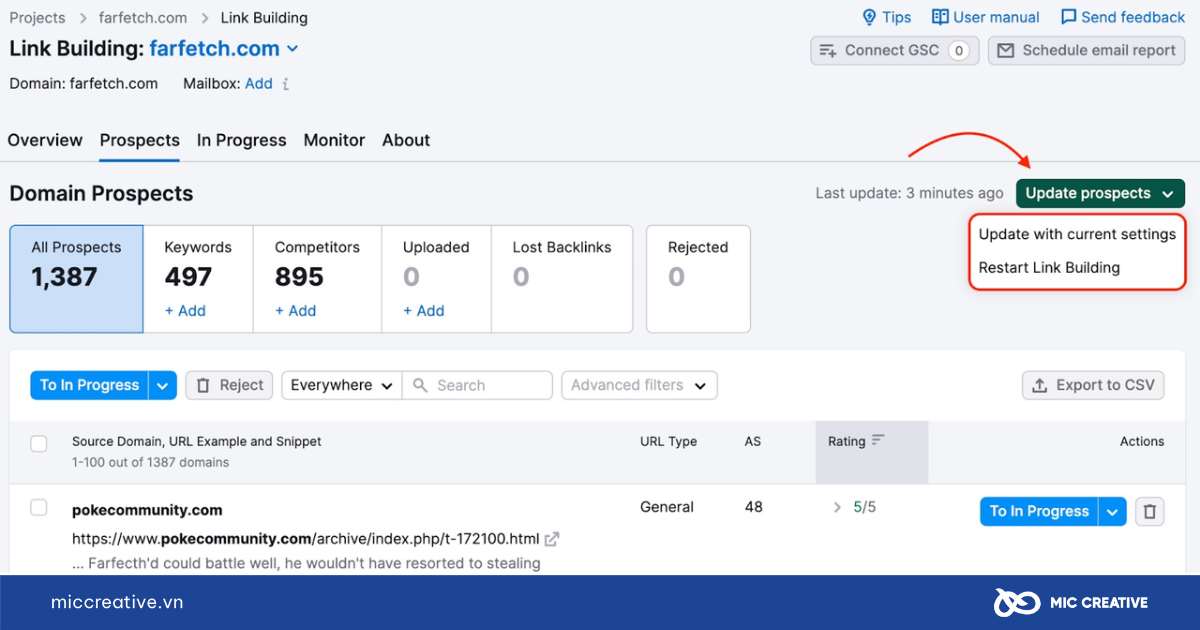Go to the Monitor tab

coord(334,140)
